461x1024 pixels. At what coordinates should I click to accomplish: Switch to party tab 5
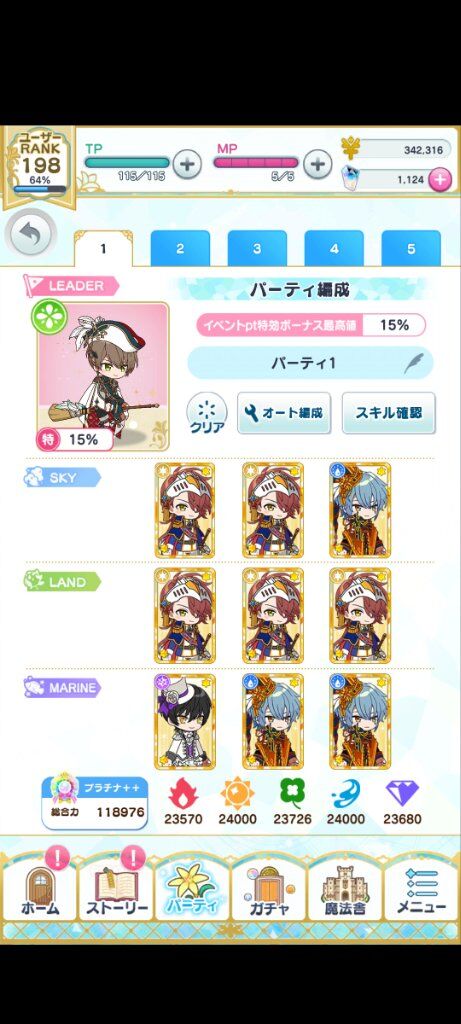[411, 249]
